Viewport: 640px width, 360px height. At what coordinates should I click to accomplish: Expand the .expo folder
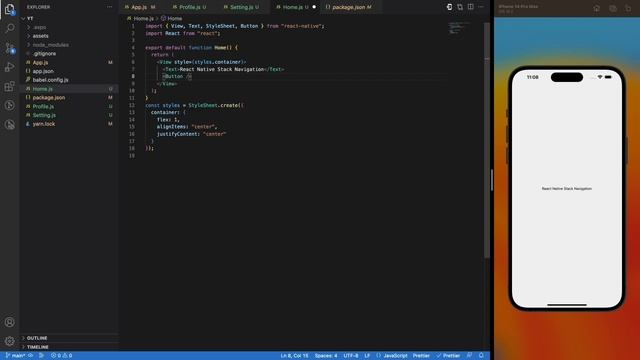40,27
